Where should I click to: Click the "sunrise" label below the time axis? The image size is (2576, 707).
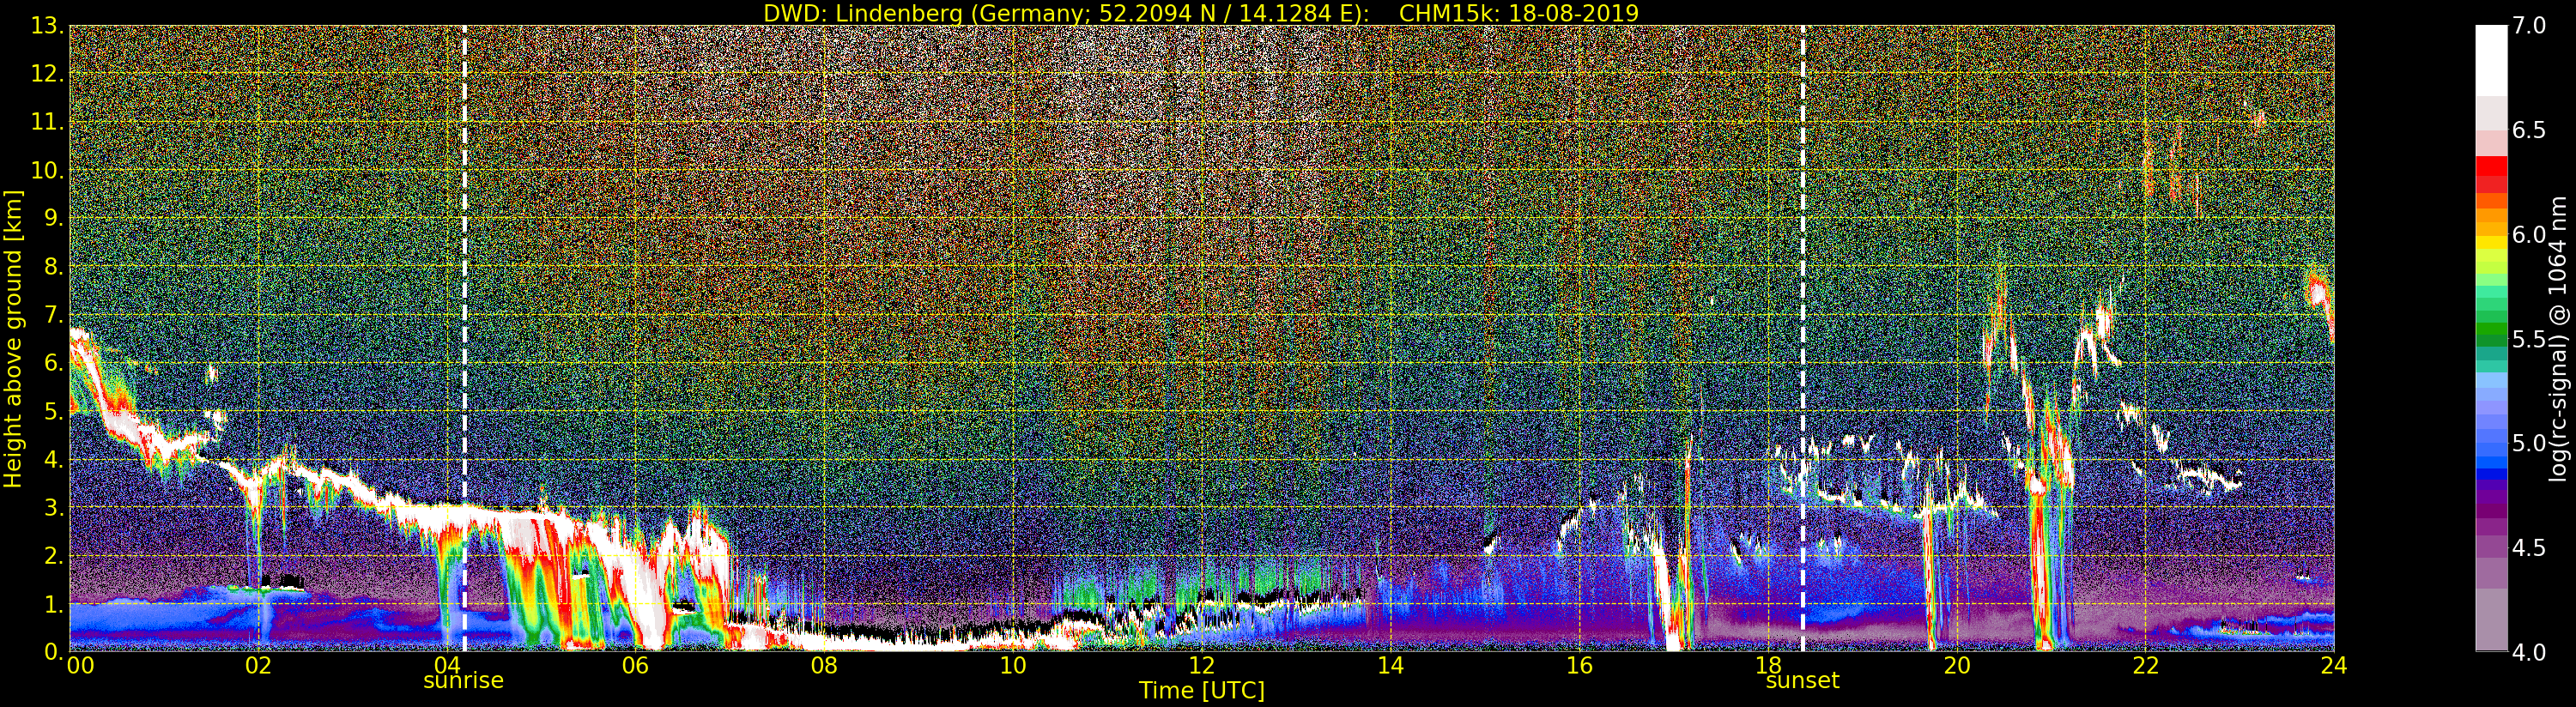click(464, 681)
